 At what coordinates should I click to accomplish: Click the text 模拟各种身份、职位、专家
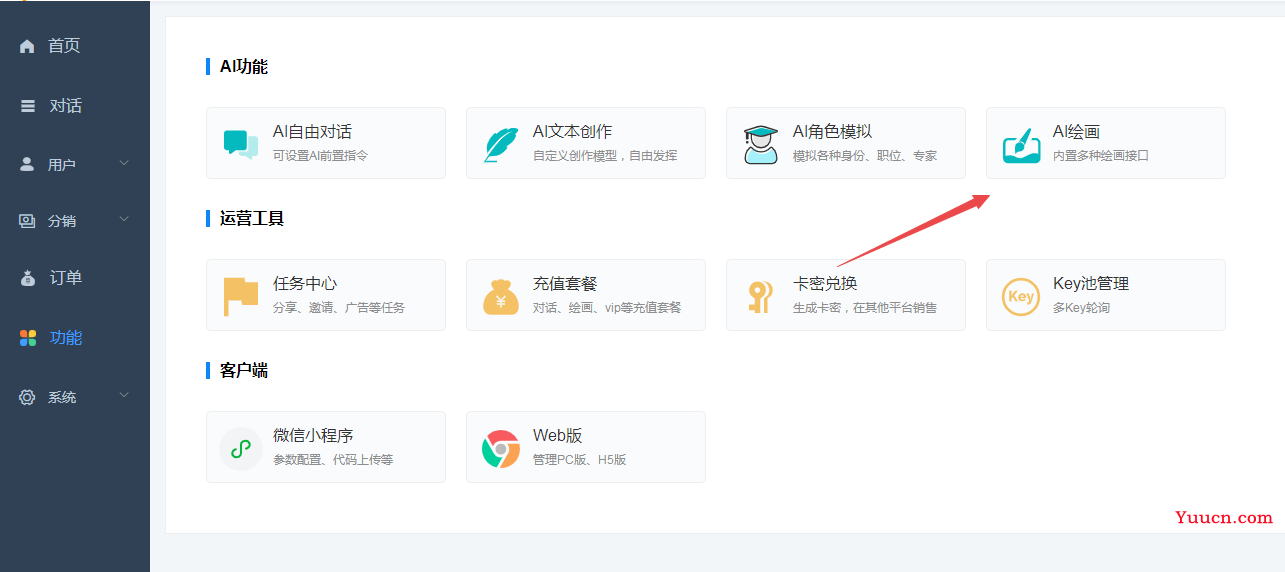[x=865, y=156]
